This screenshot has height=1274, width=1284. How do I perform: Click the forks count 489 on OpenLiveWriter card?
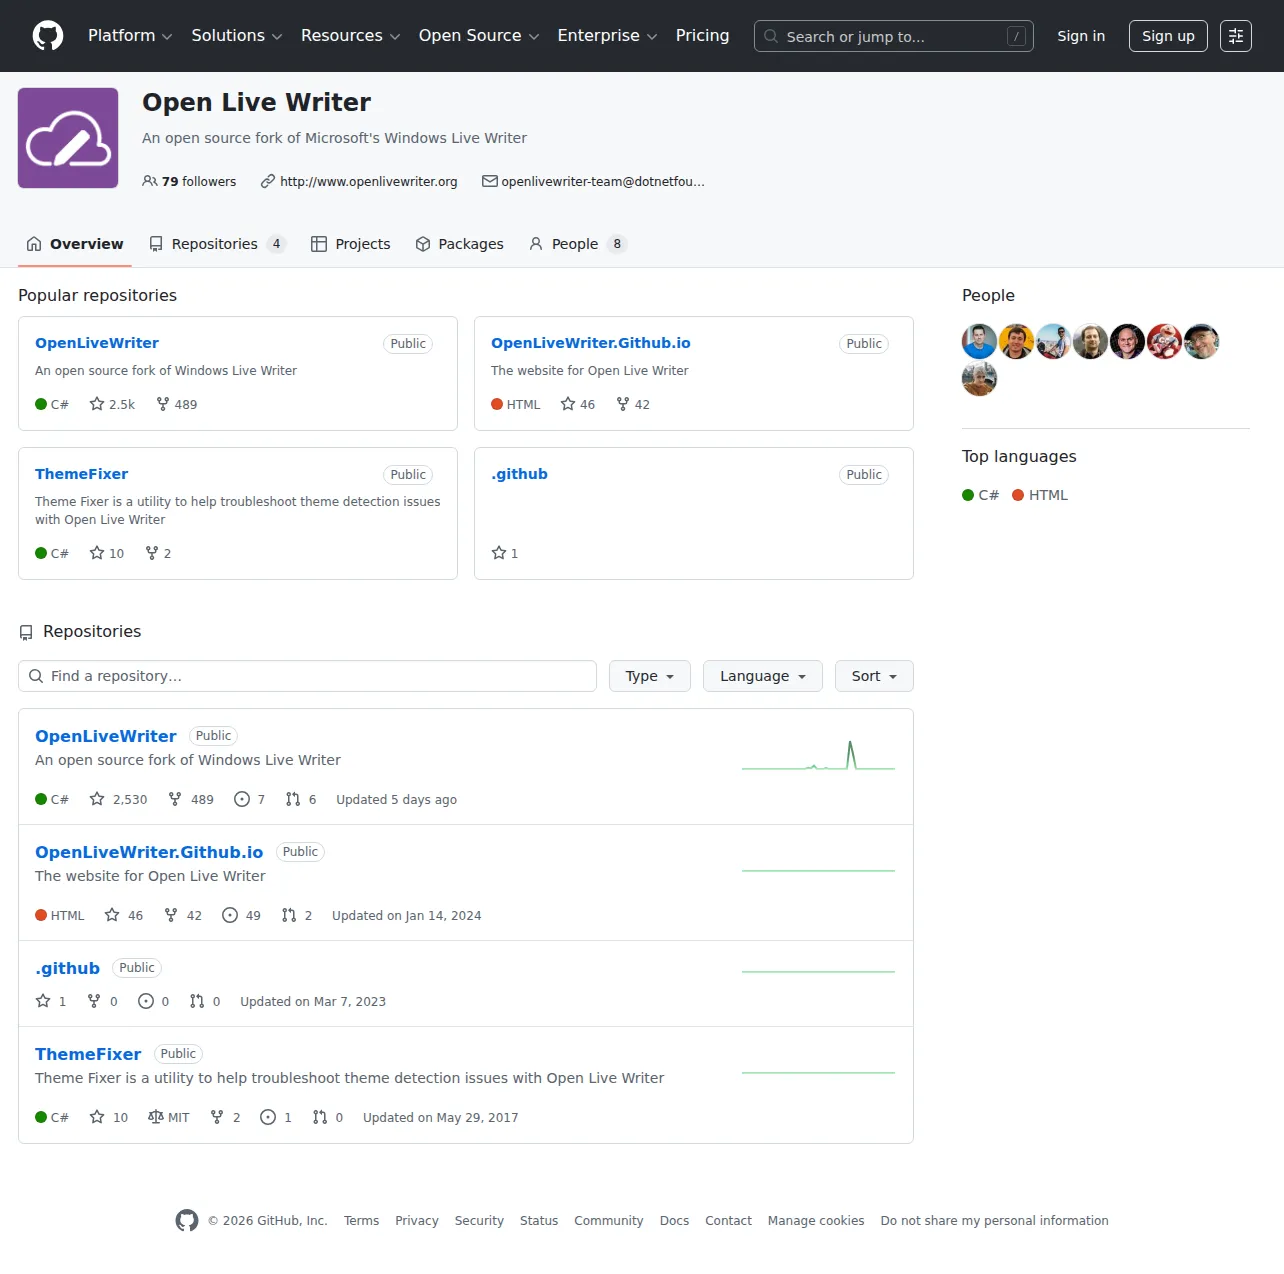point(177,404)
